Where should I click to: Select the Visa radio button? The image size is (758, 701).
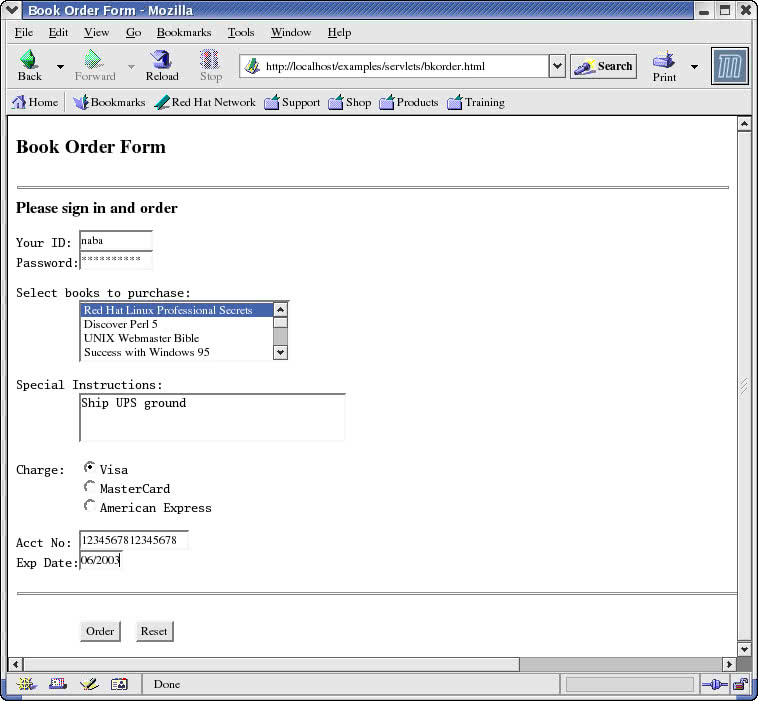coord(89,467)
